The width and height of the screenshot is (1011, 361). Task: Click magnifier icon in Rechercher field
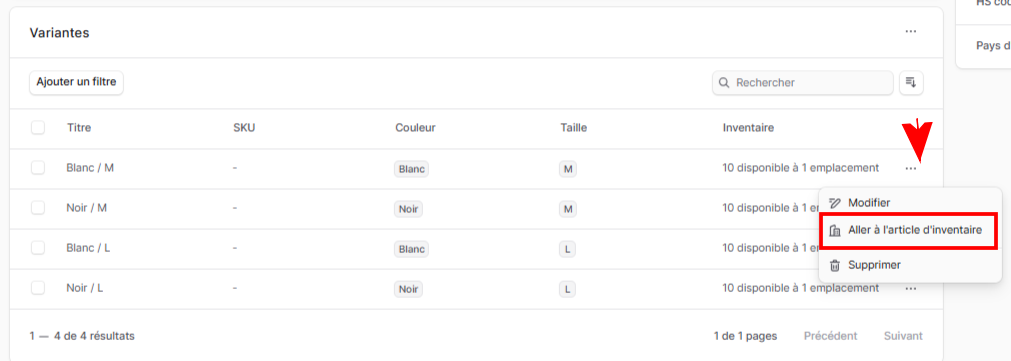pos(724,83)
